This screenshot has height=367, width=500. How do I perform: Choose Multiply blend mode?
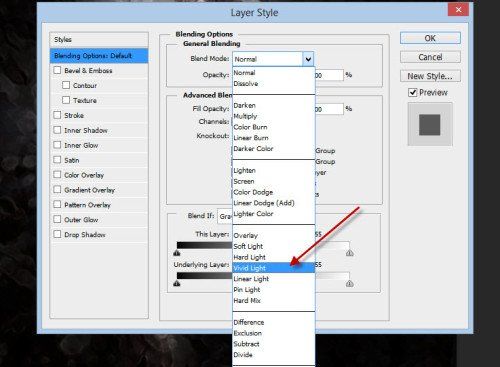point(274,116)
